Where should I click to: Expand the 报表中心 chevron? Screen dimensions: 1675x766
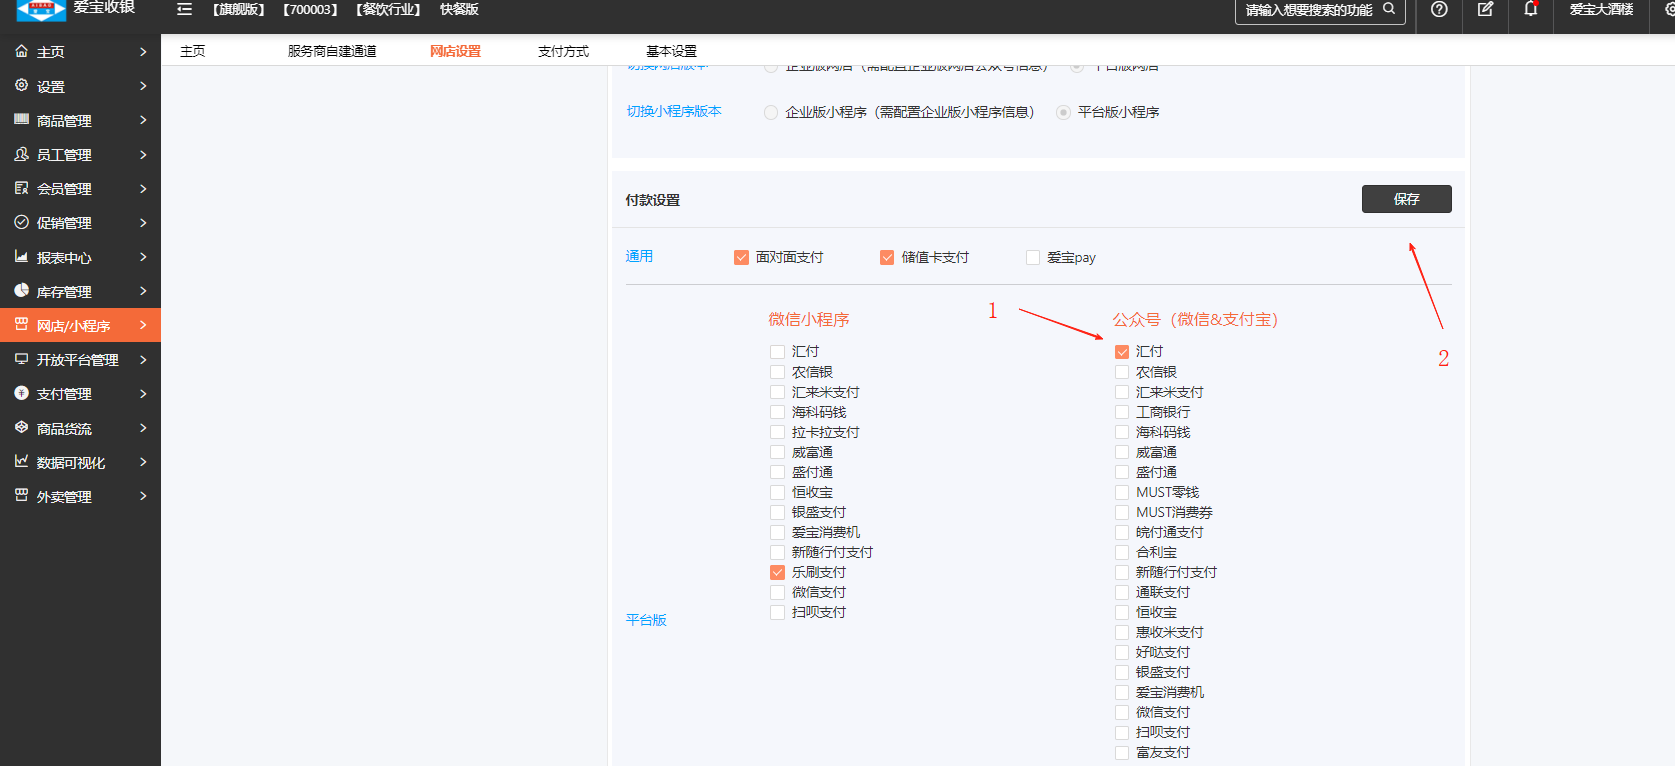coord(143,257)
